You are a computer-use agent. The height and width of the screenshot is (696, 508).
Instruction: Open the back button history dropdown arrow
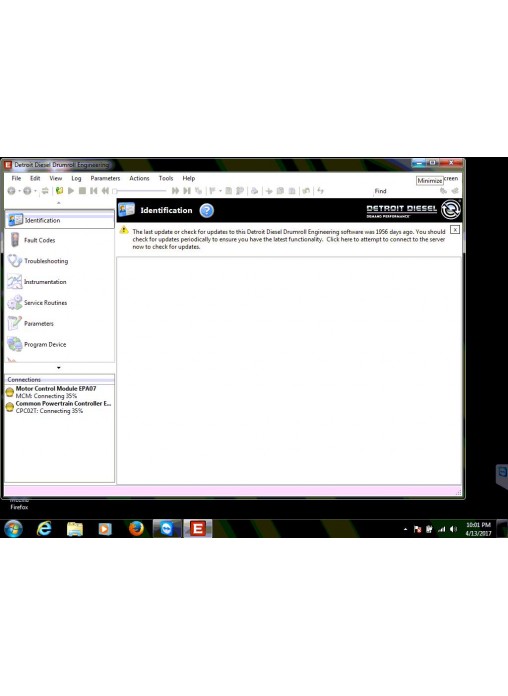[x=20, y=191]
